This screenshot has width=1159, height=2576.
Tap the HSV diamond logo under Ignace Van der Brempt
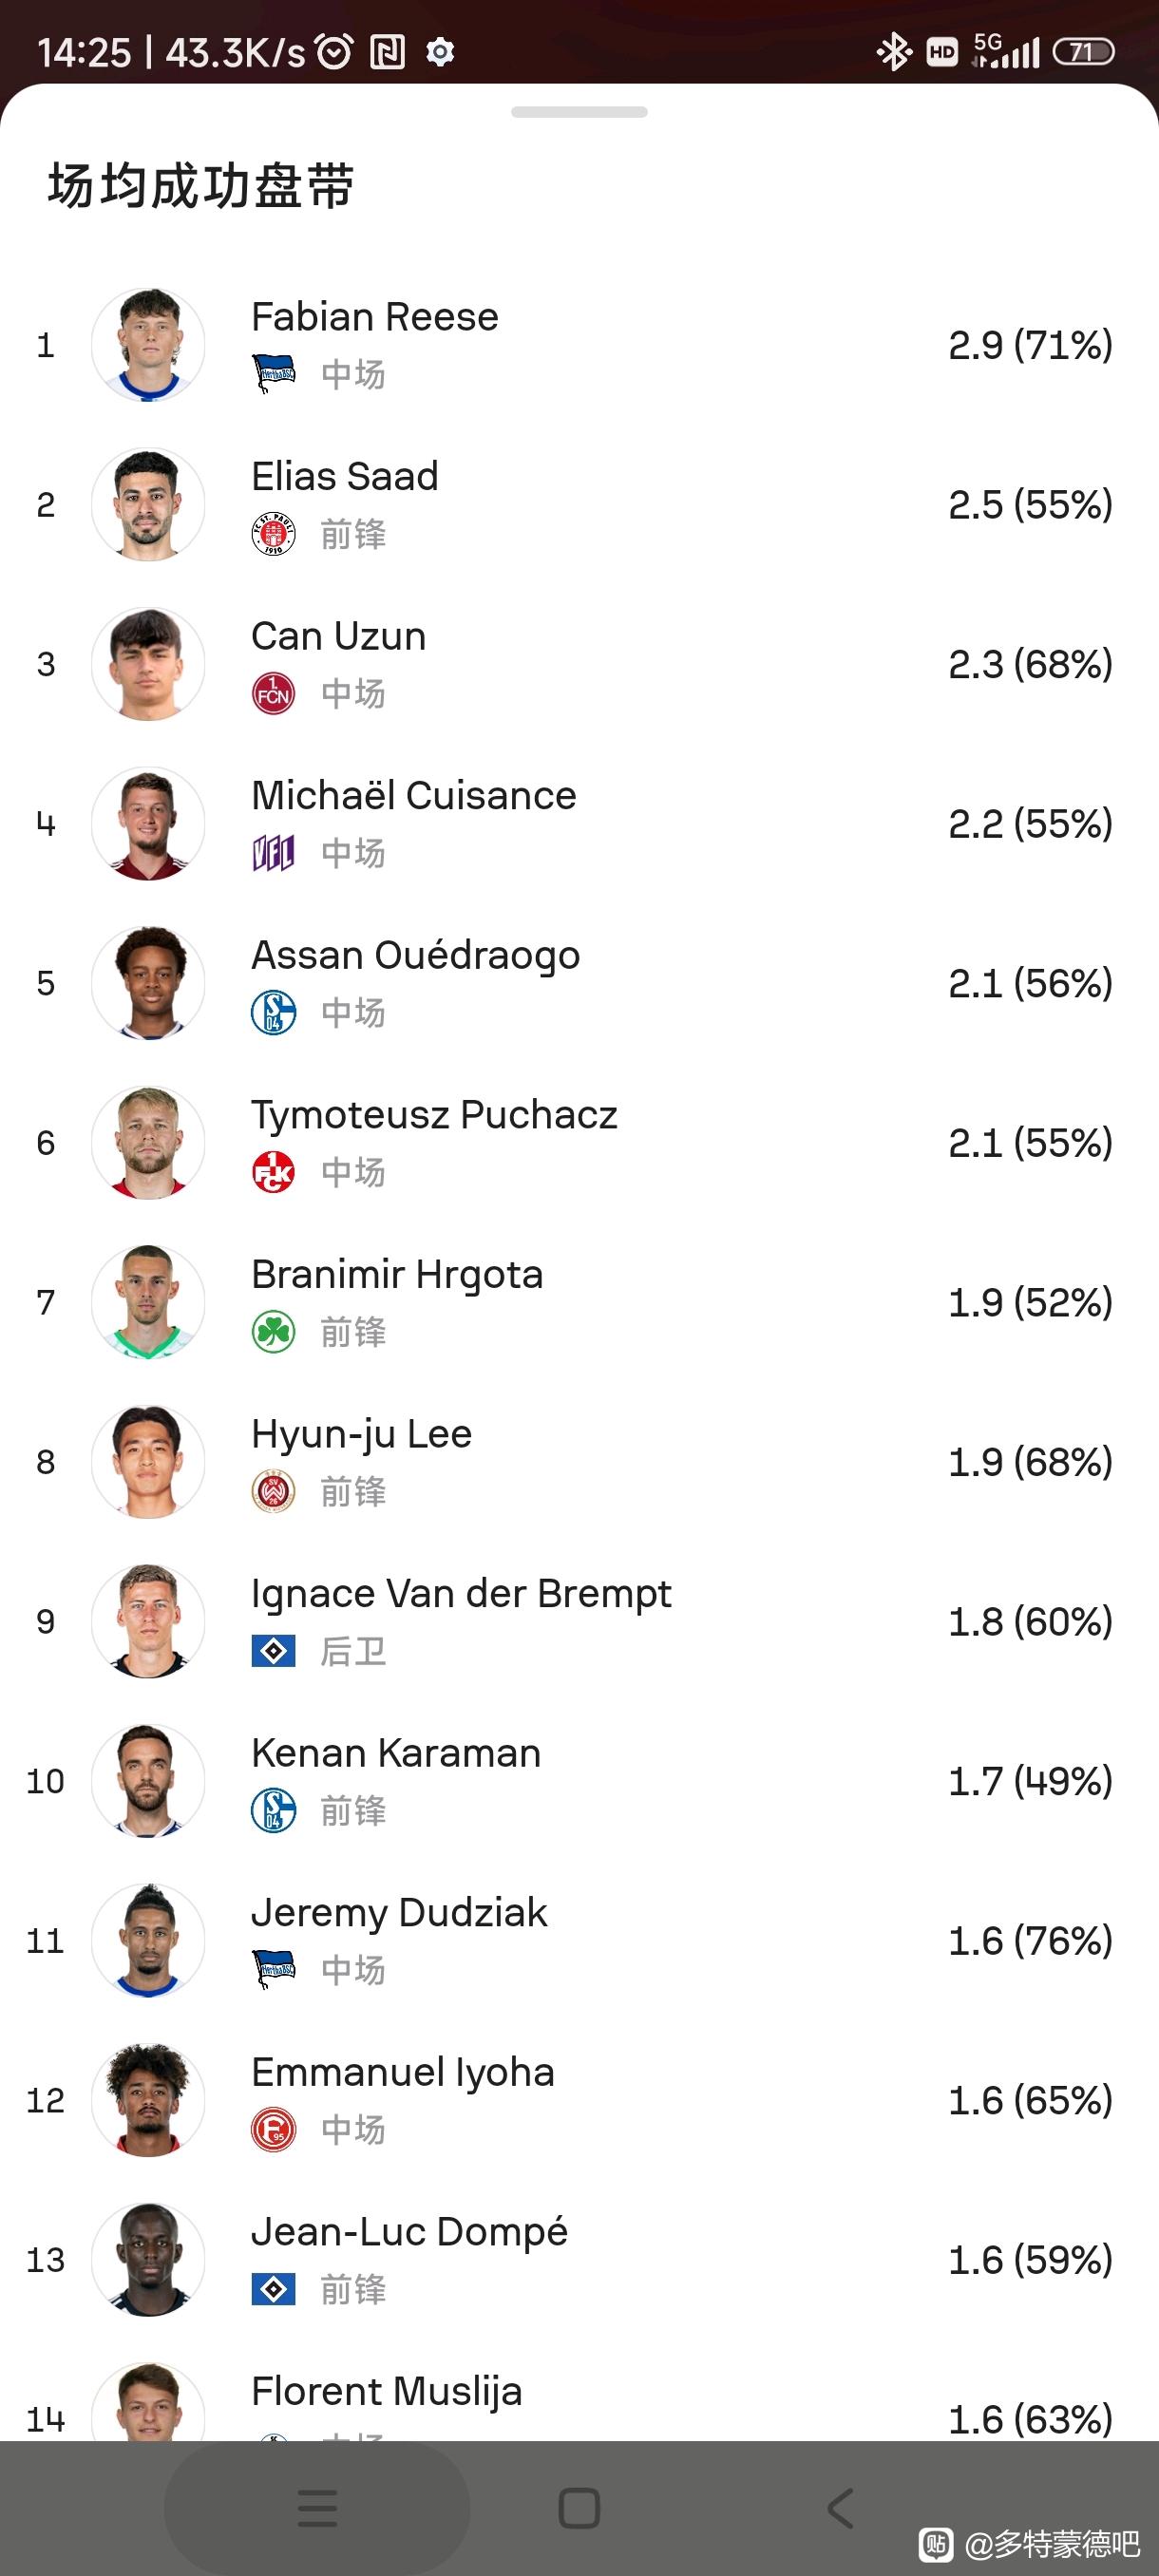(x=273, y=1651)
